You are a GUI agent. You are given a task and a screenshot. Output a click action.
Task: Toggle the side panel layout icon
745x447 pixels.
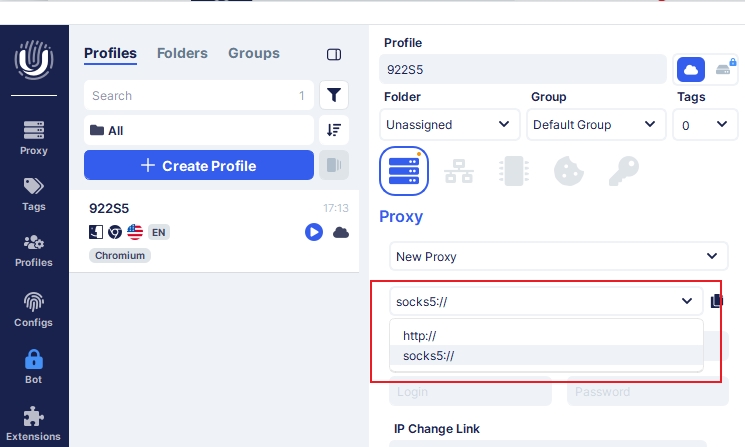pyautogui.click(x=334, y=54)
